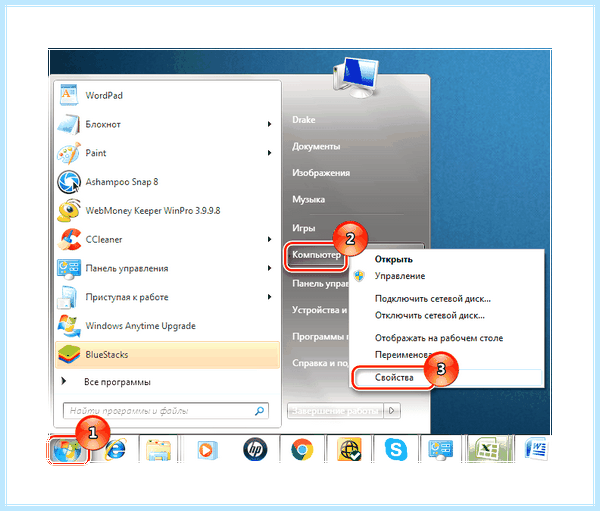600x511 pixels.
Task: Open Документы in the right pane
Action: point(316,146)
